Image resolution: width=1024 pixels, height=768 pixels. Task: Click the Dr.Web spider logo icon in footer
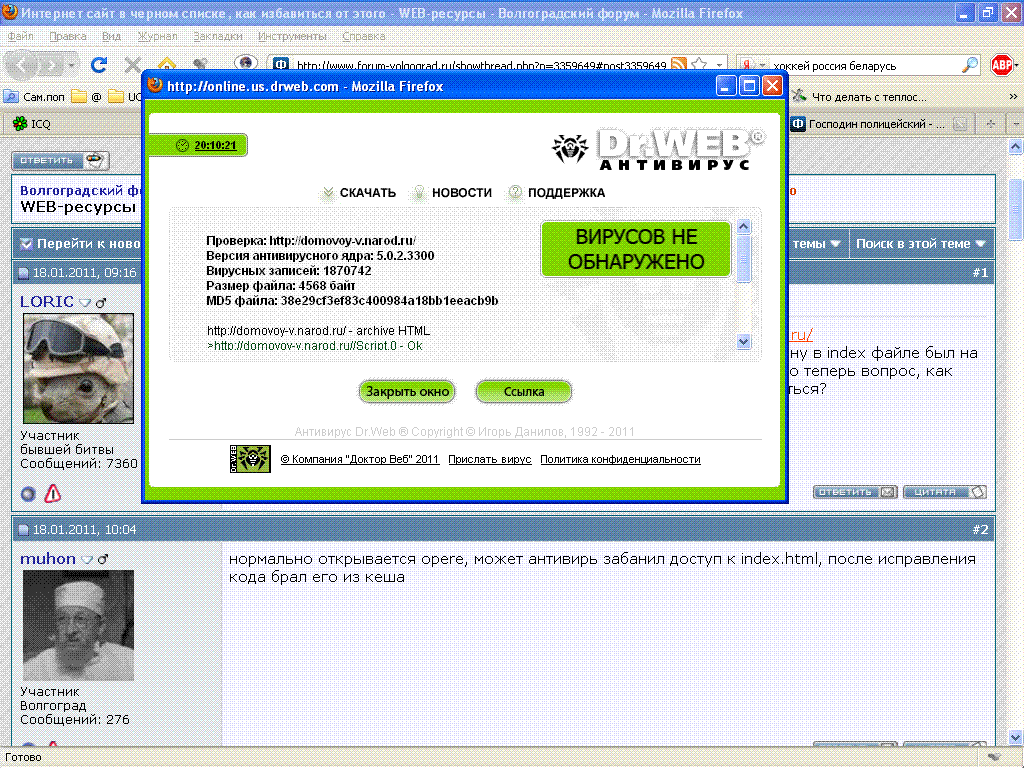[x=250, y=458]
